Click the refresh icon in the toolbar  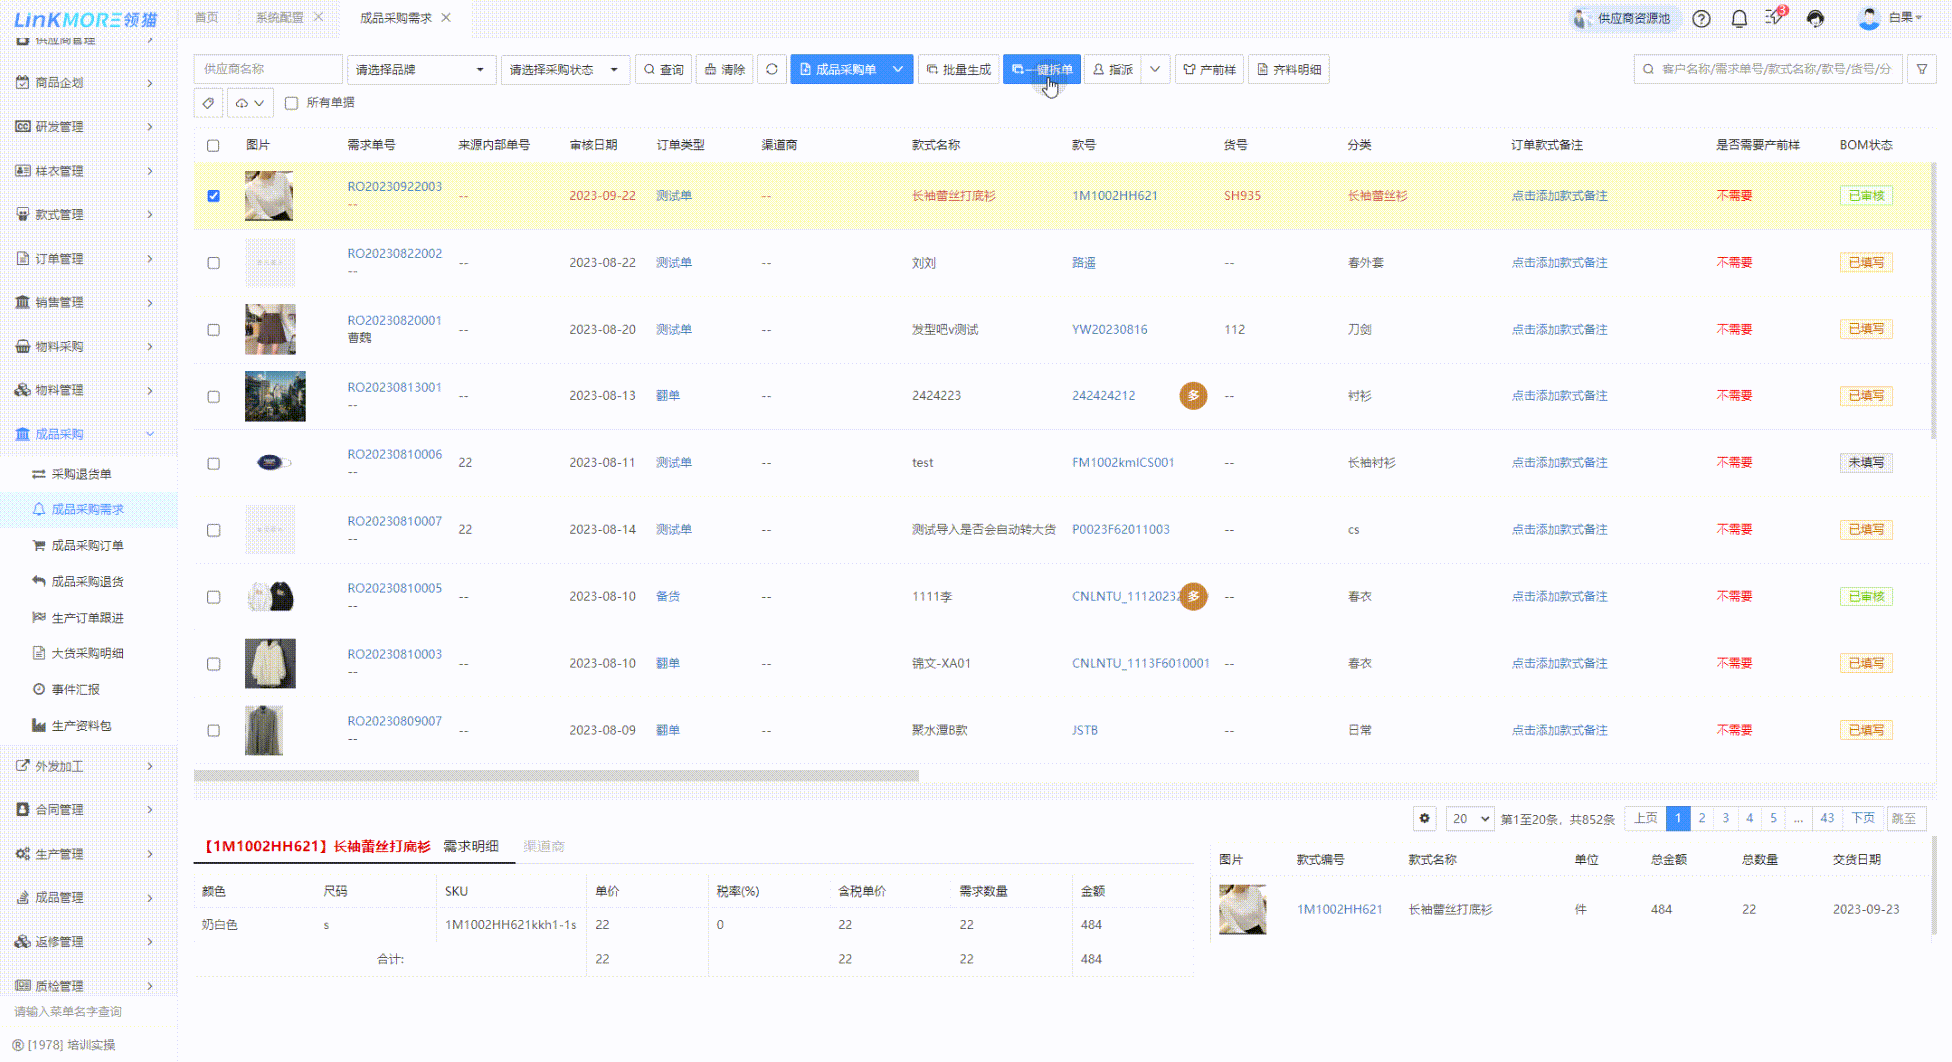click(771, 70)
